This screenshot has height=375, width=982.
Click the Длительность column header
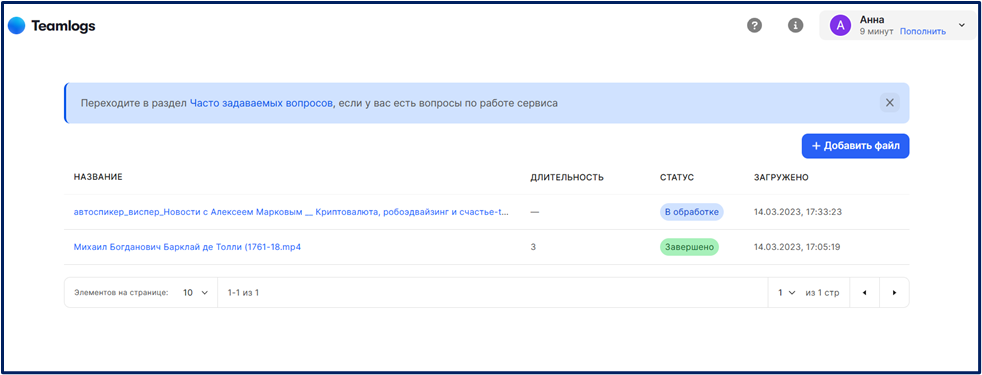(567, 177)
